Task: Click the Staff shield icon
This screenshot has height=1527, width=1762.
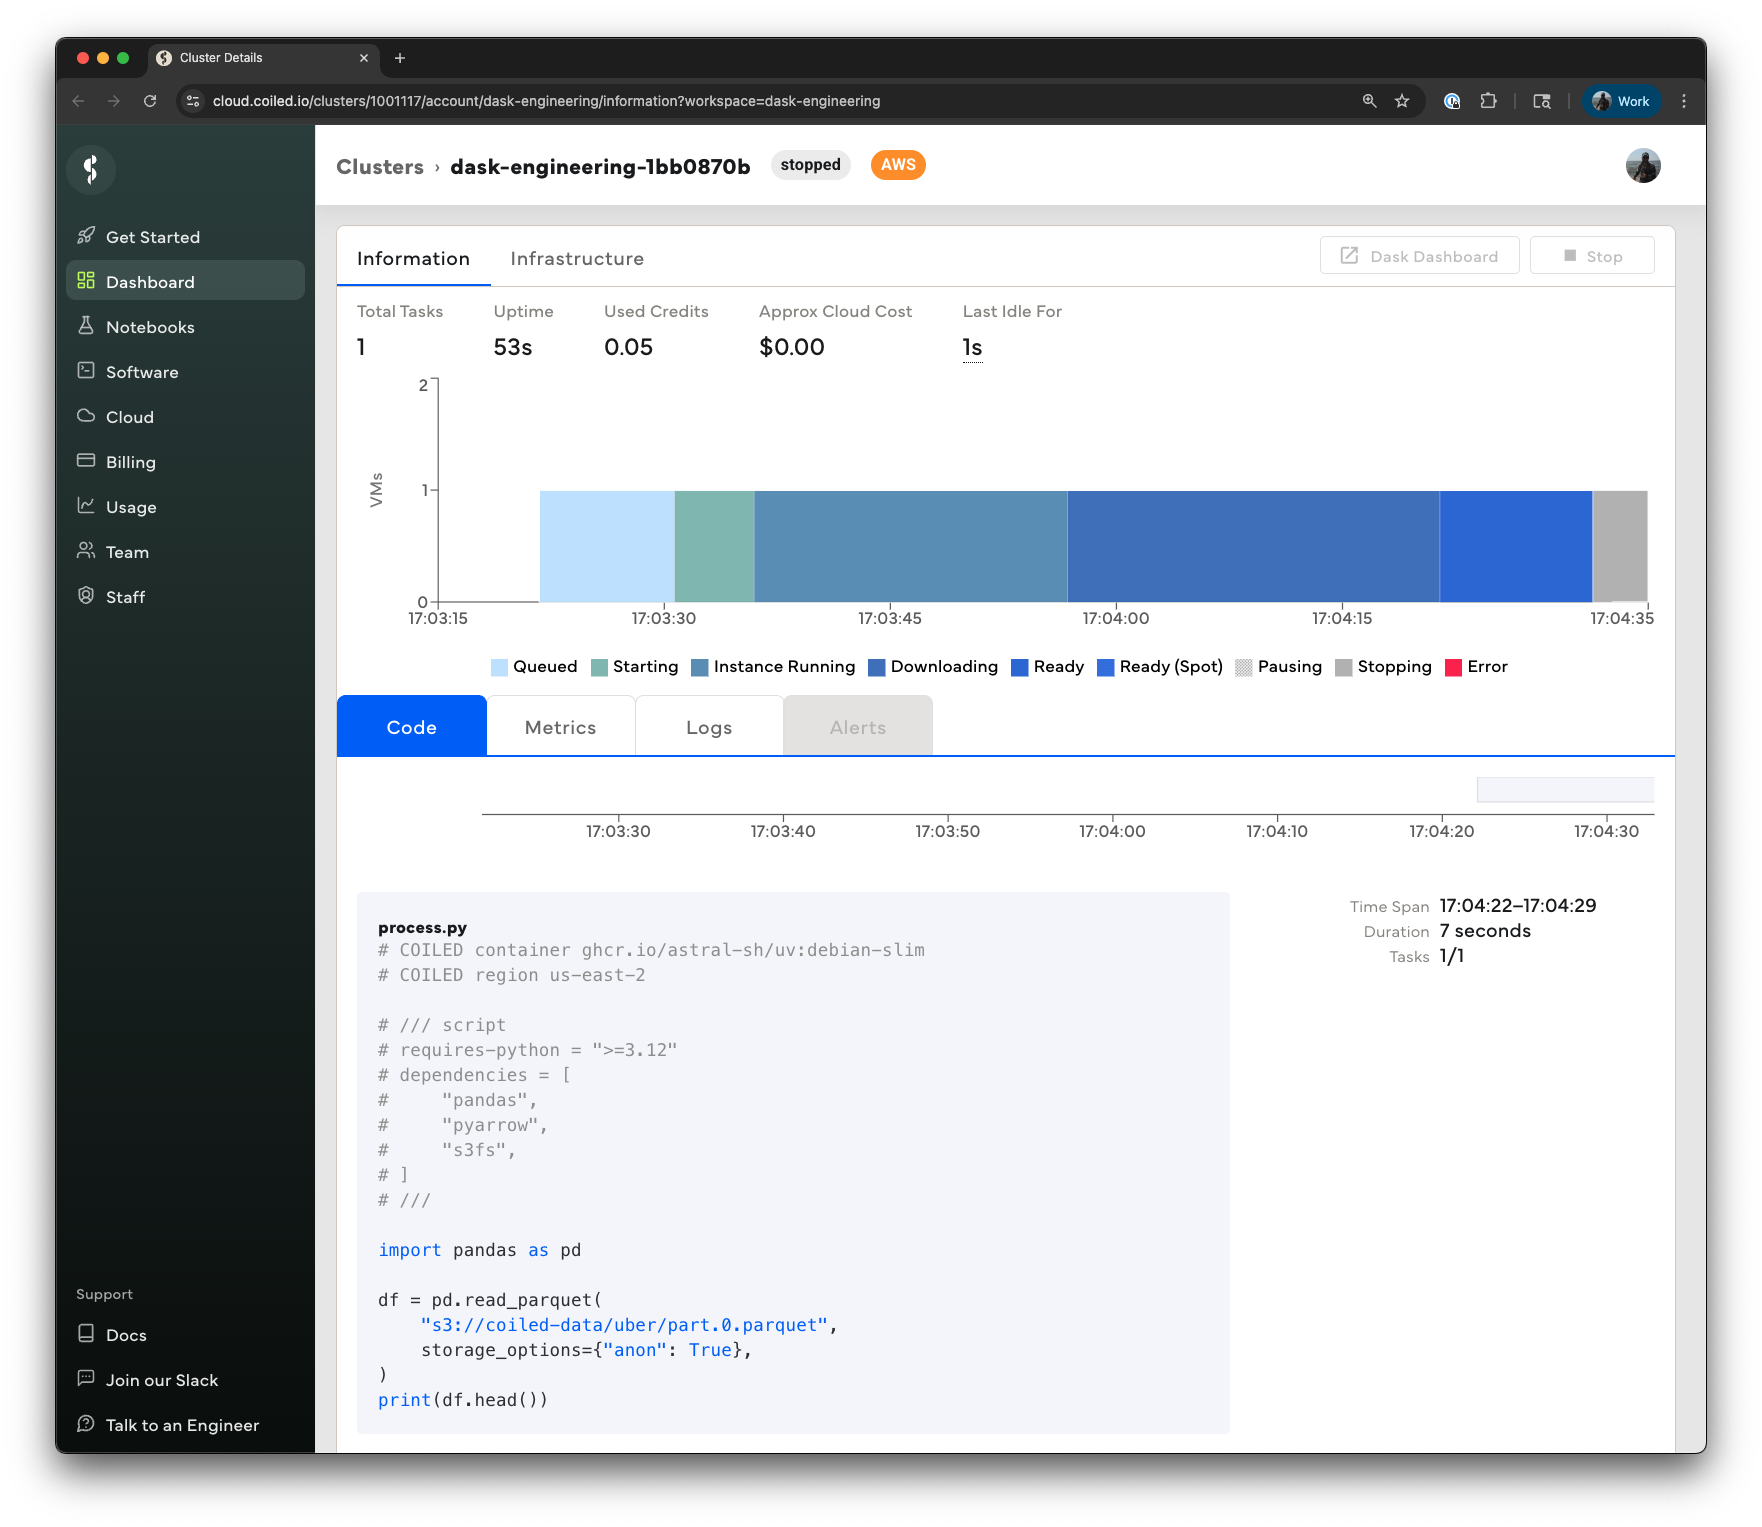Action: pyautogui.click(x=87, y=596)
